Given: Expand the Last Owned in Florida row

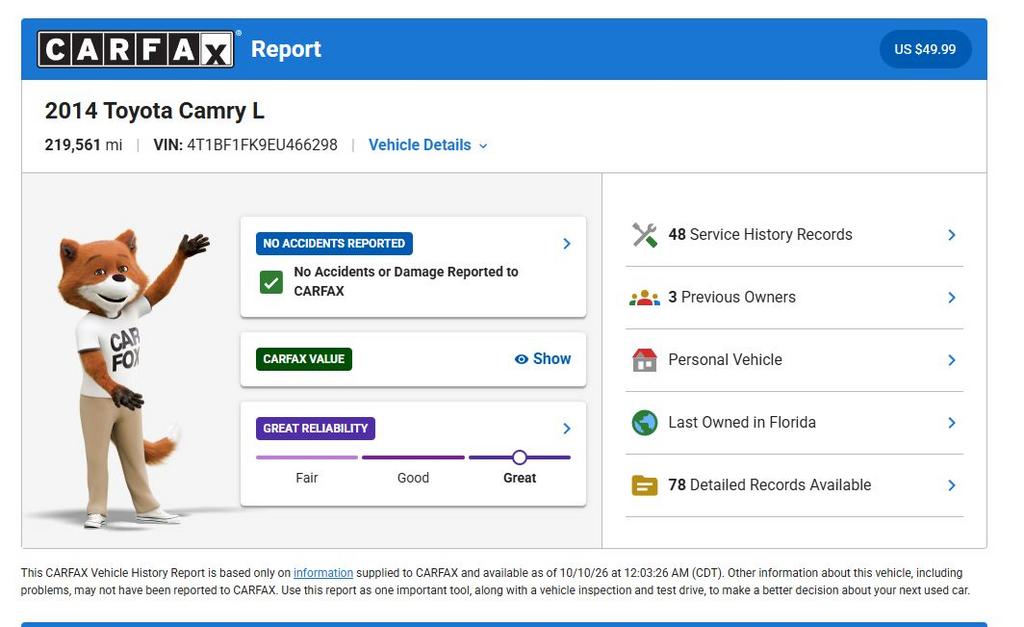Looking at the screenshot, I should pos(794,423).
